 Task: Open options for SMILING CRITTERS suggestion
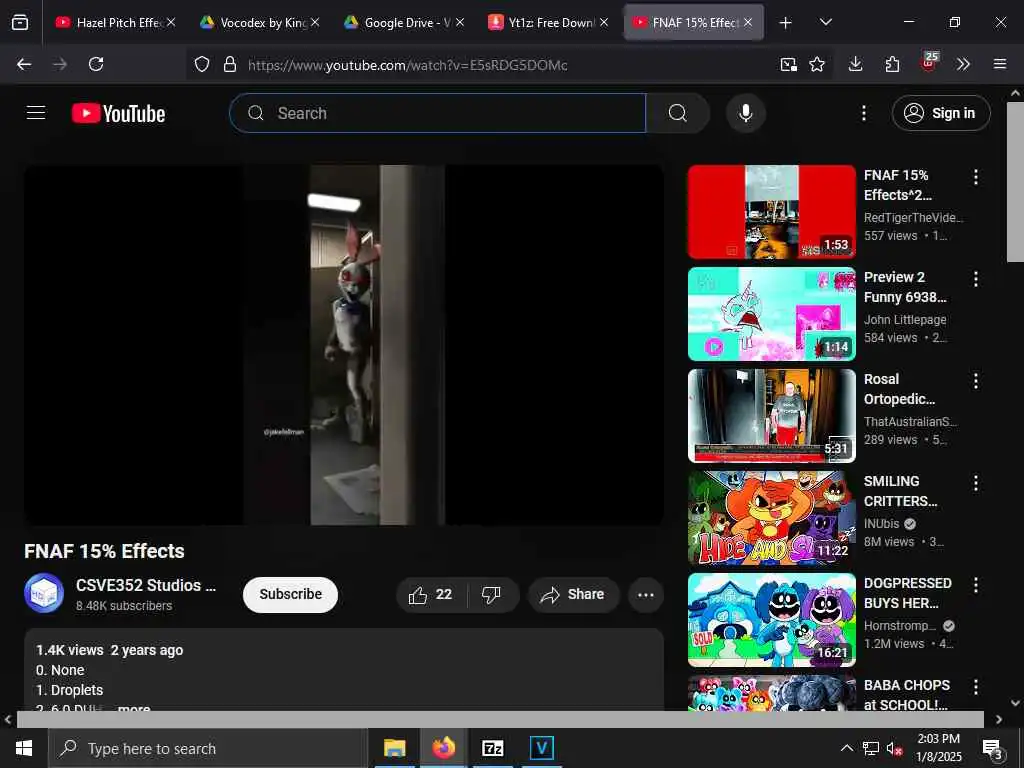(976, 483)
